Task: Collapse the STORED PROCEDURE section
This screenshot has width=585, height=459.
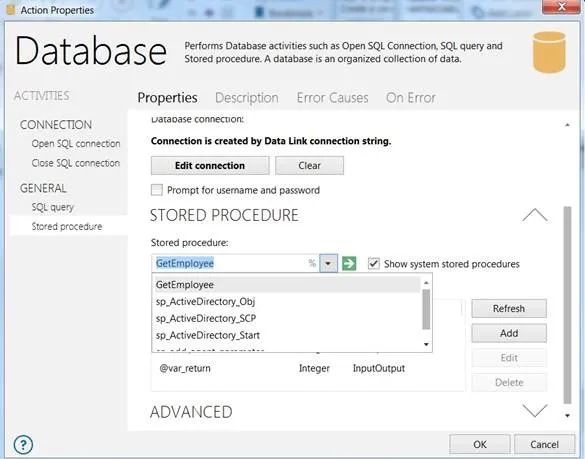Action: (x=535, y=215)
